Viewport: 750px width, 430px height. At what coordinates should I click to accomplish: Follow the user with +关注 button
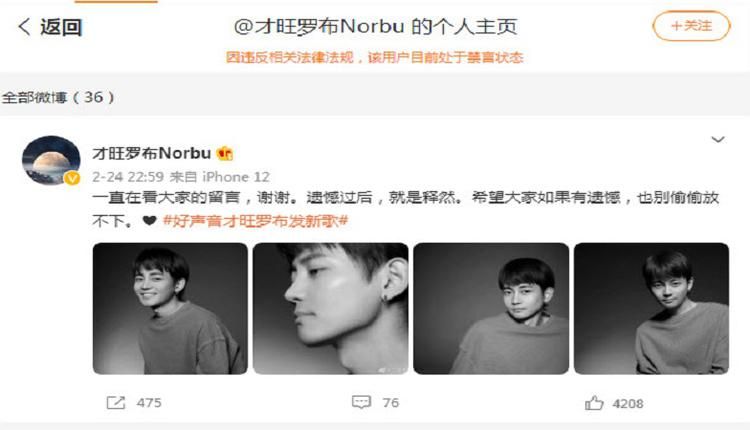[691, 26]
